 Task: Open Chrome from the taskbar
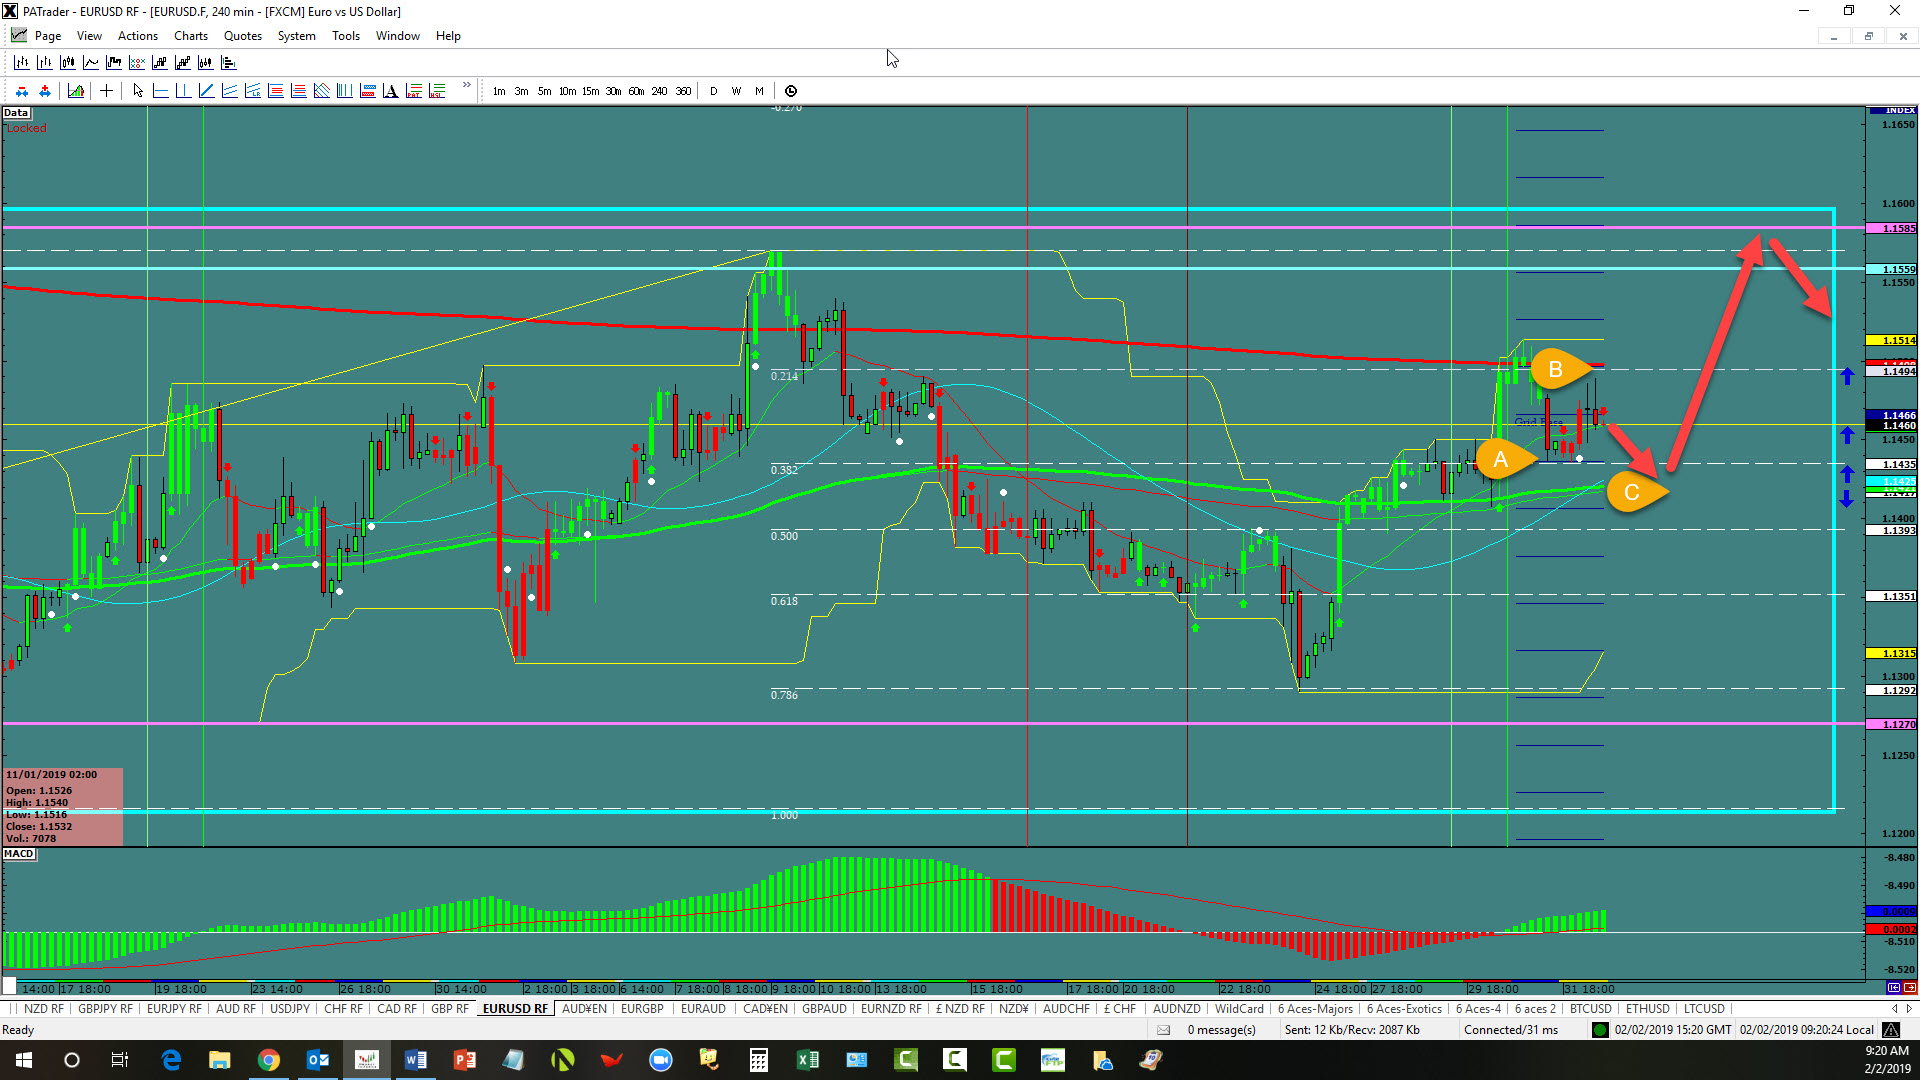click(x=269, y=1060)
